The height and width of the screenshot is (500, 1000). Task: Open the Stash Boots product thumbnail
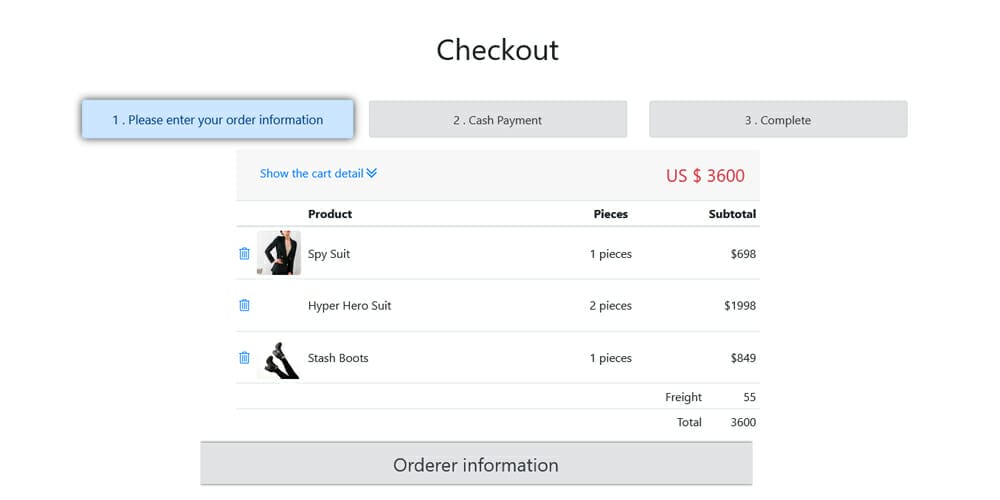(x=279, y=359)
